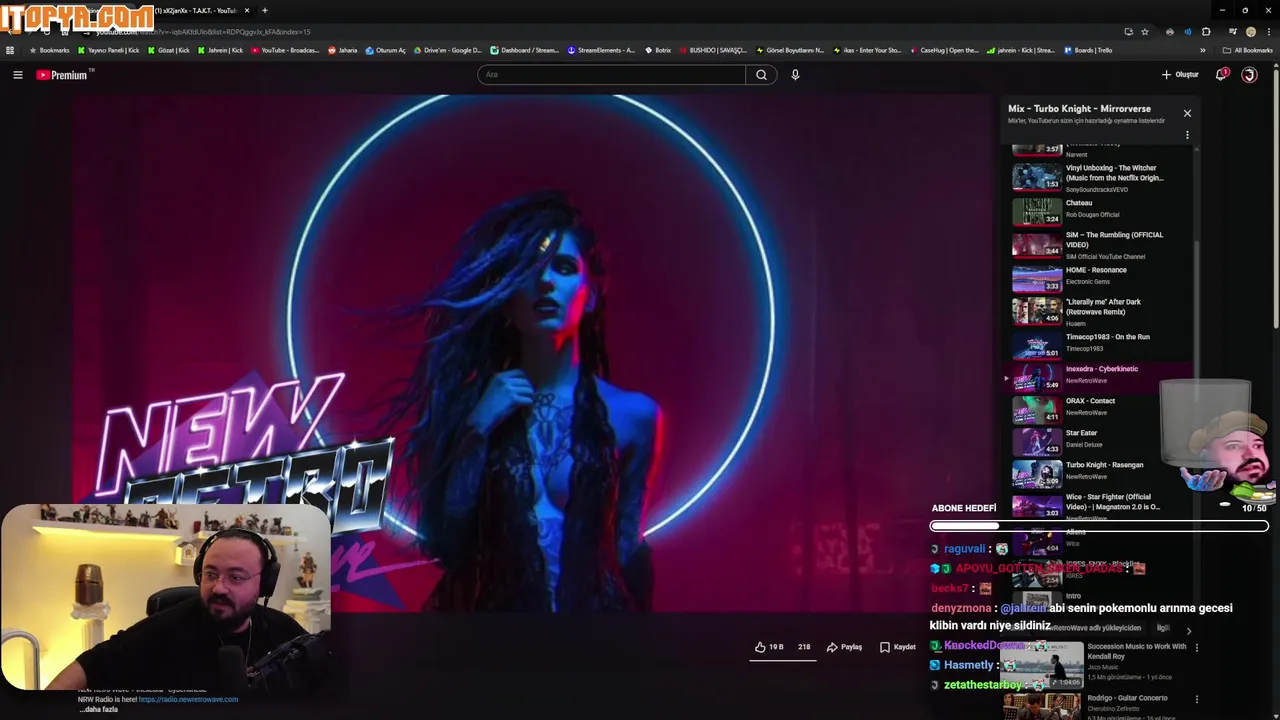Play 'Star Eater' by Daniel Deluxe
Image resolution: width=1280 pixels, height=720 pixels.
coord(1100,440)
